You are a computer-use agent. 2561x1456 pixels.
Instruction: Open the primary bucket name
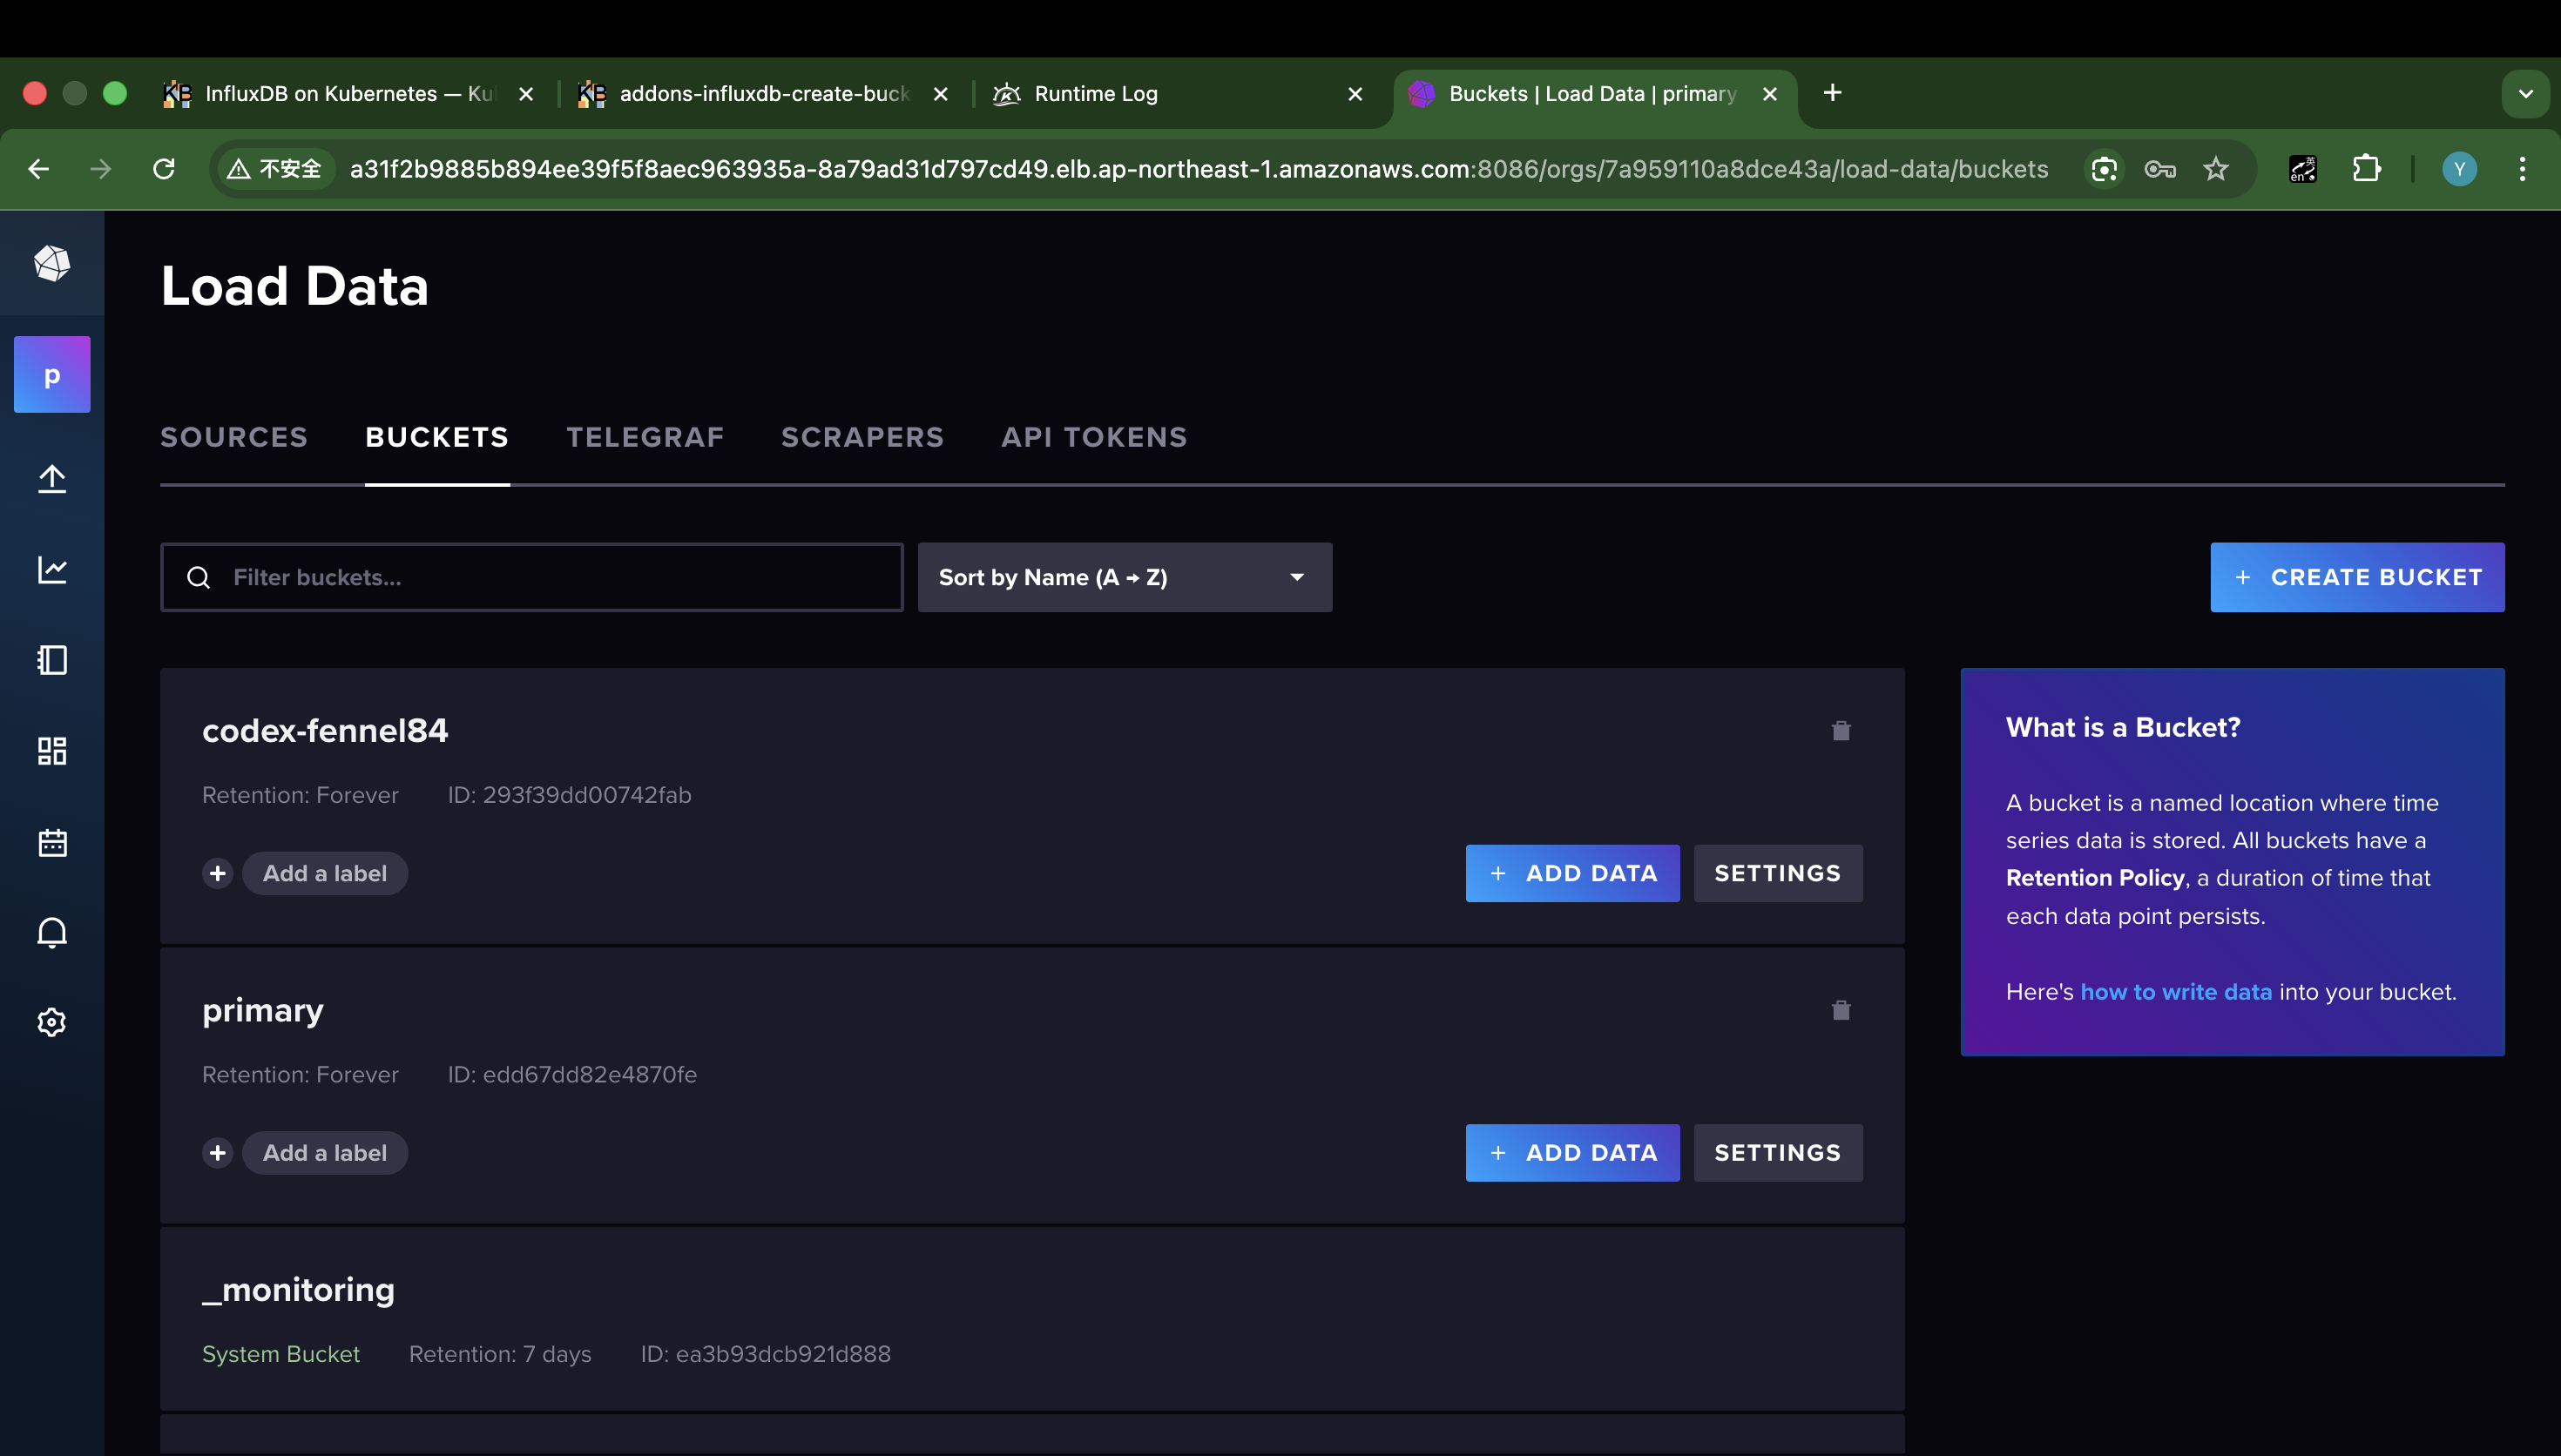click(x=263, y=1011)
